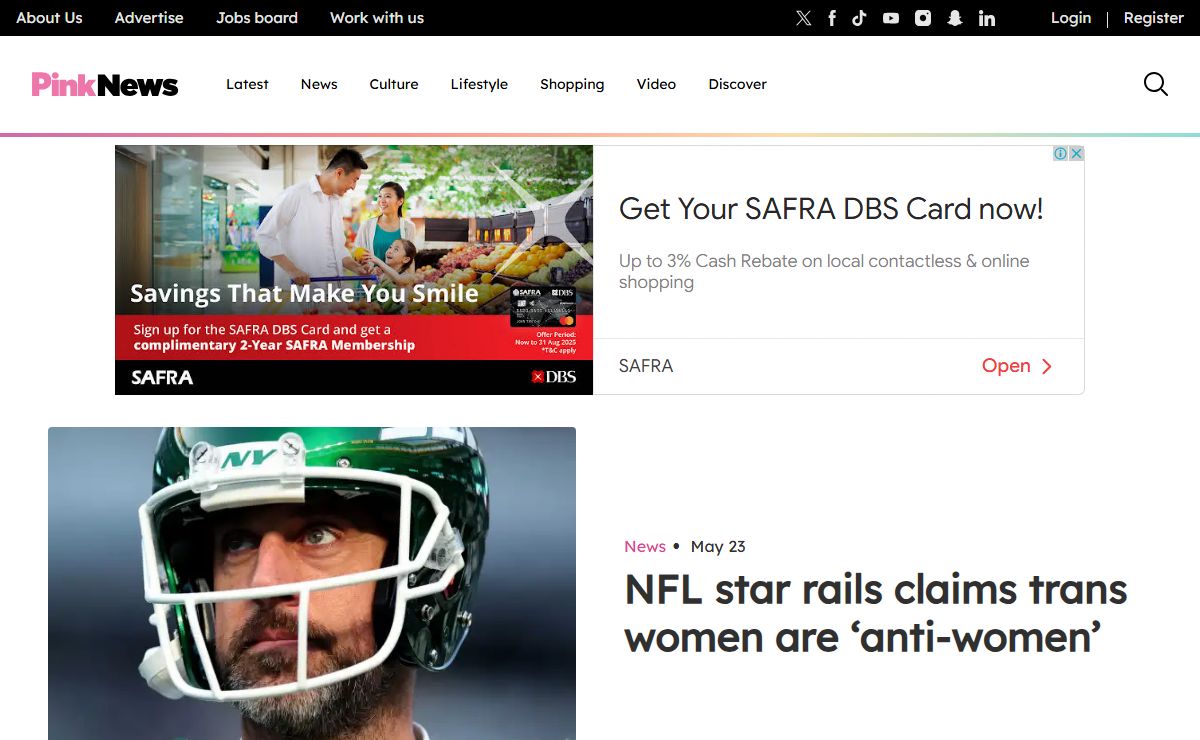This screenshot has height=740, width=1200.
Task: Open the Facebook social icon
Action: tap(832, 18)
